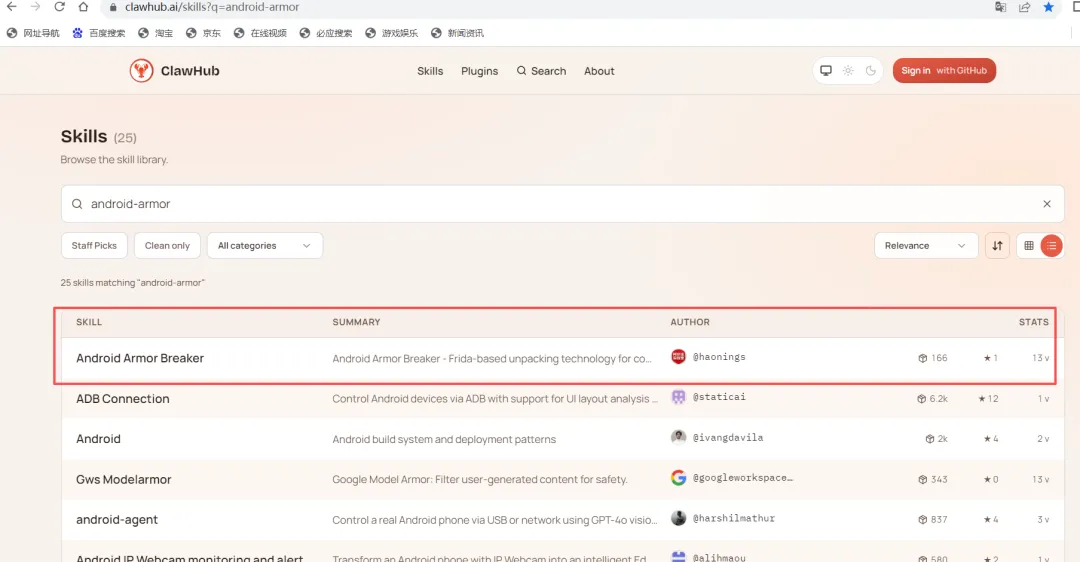Reload the page with refresh icon

59,7
